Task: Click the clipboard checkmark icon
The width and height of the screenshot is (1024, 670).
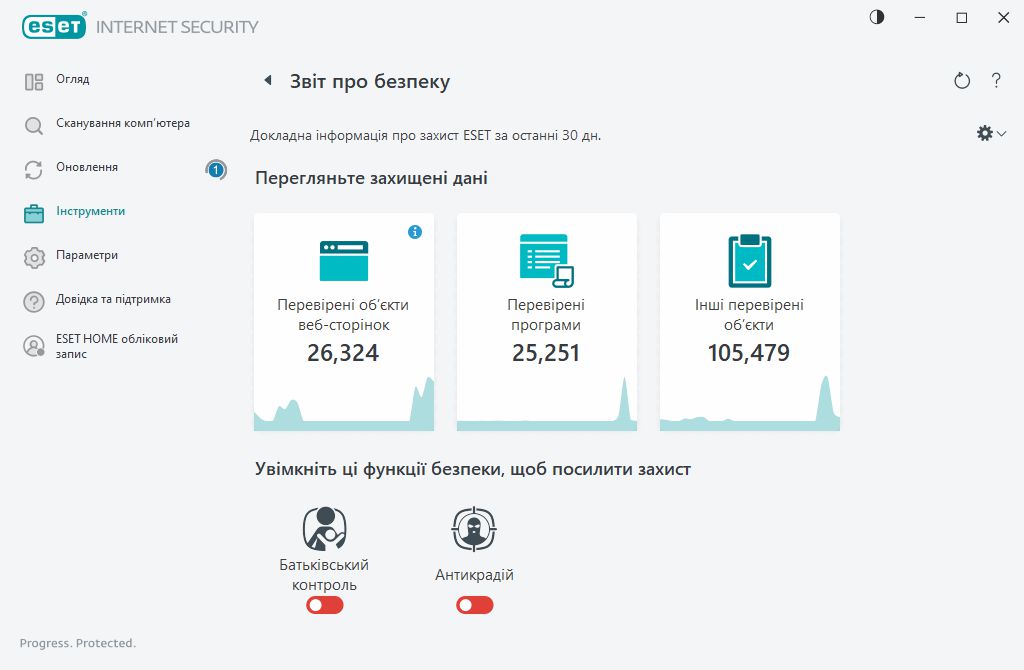Action: pyautogui.click(x=750, y=261)
